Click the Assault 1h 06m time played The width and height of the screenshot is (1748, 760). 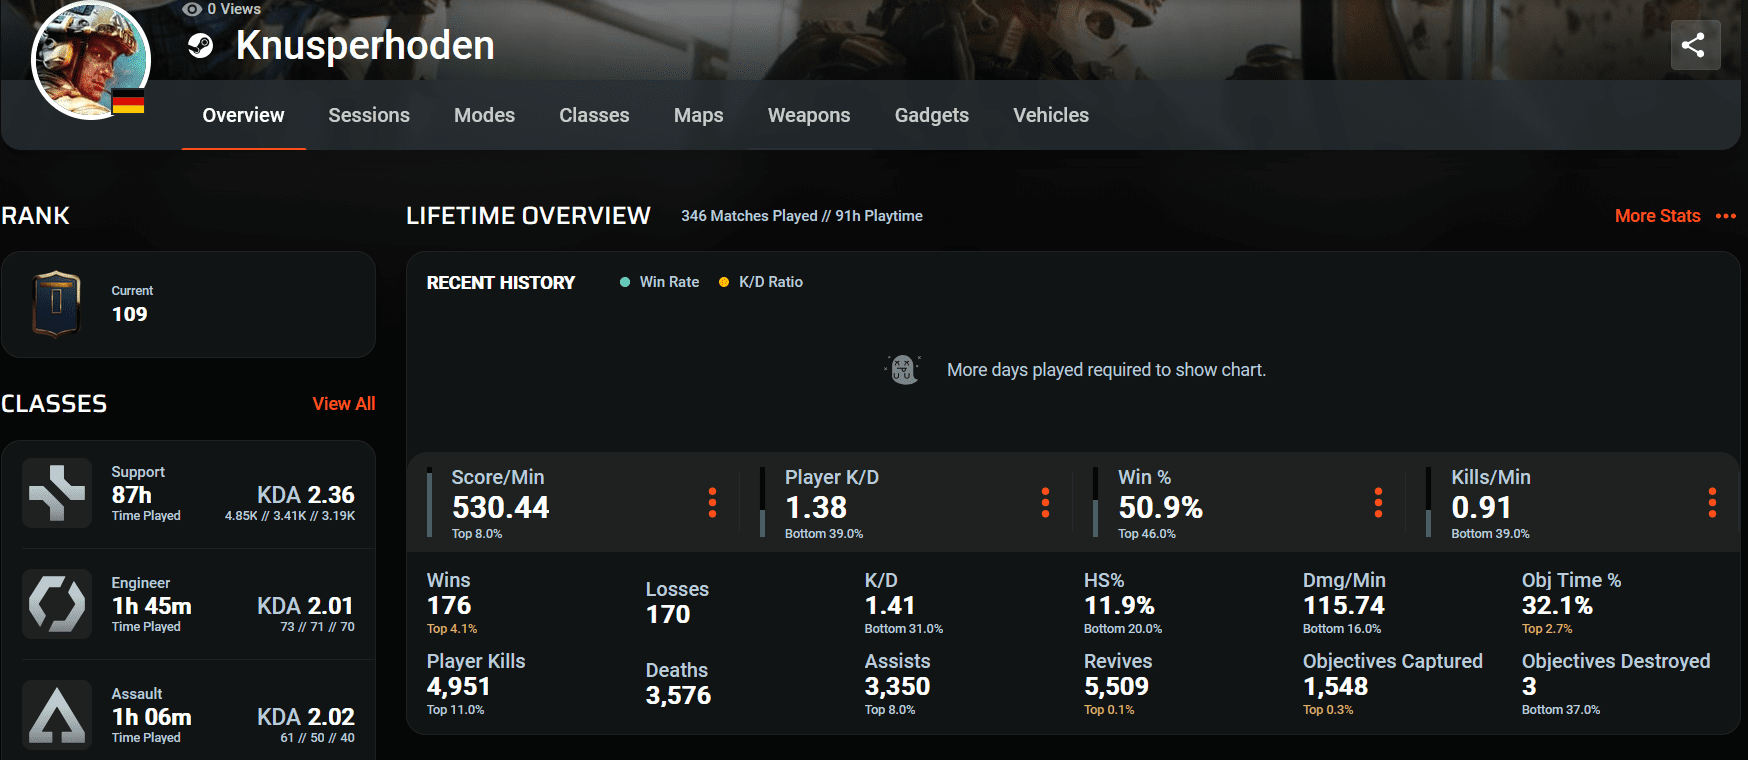click(152, 717)
